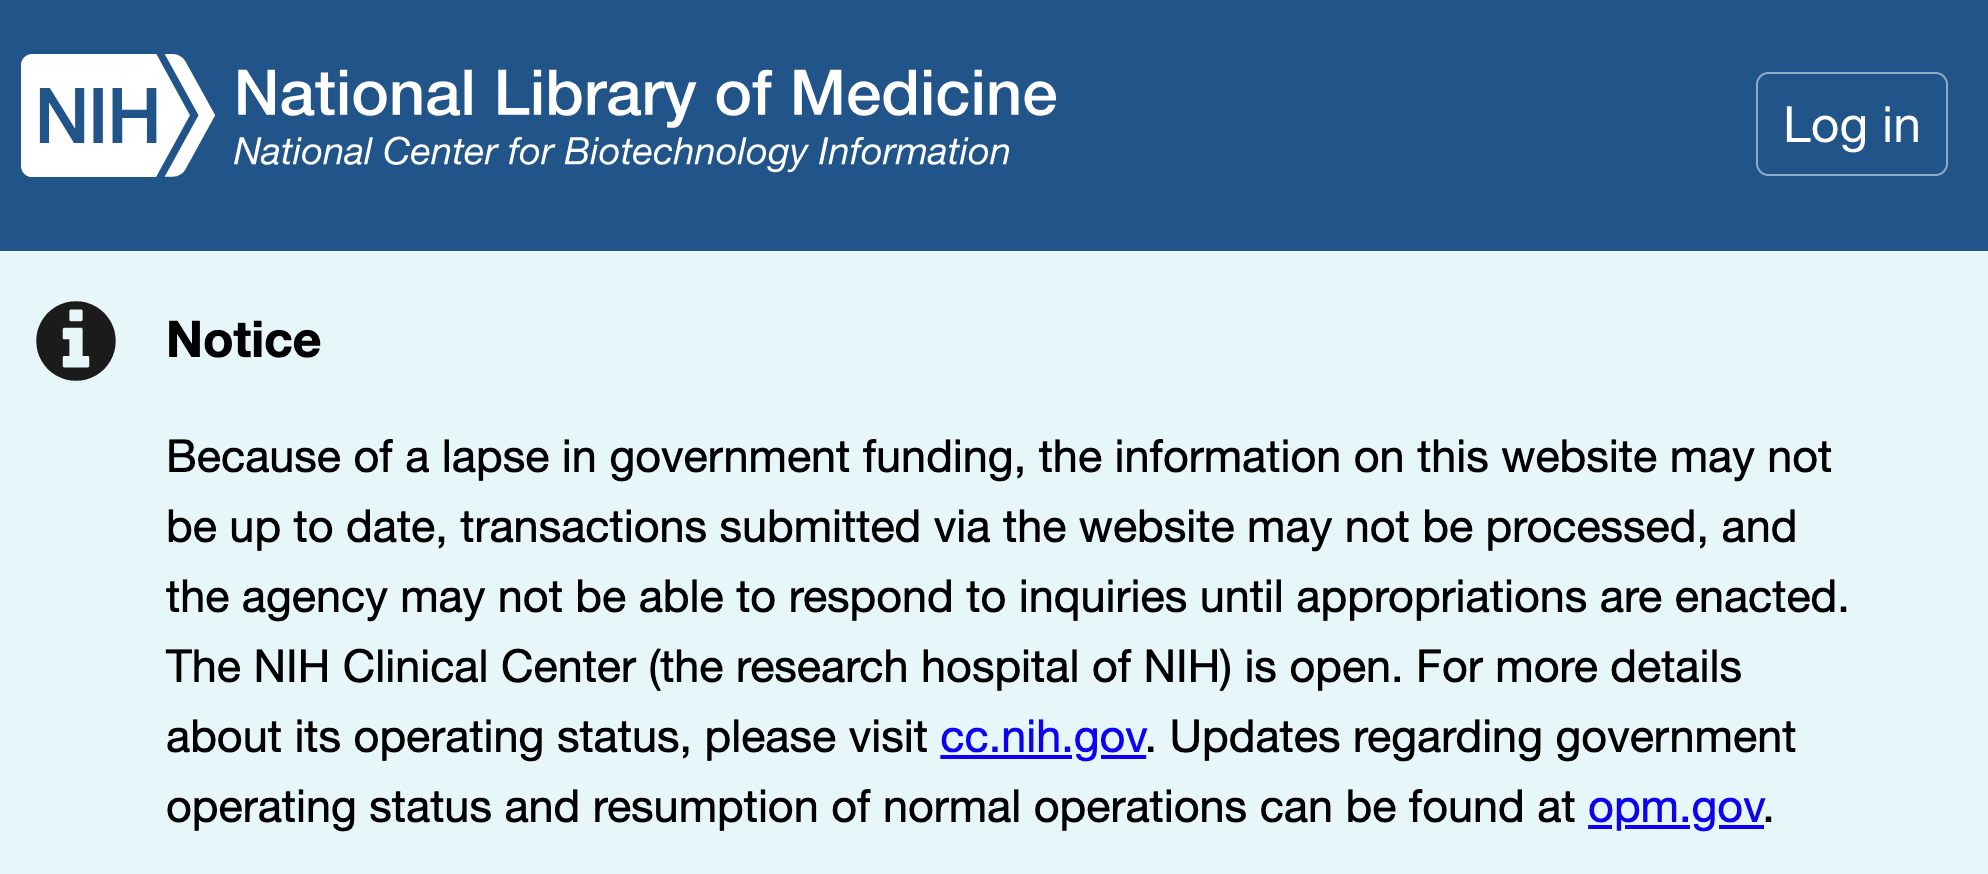Click the National Library of Medicine title
The height and width of the screenshot is (874, 1988).
point(645,94)
